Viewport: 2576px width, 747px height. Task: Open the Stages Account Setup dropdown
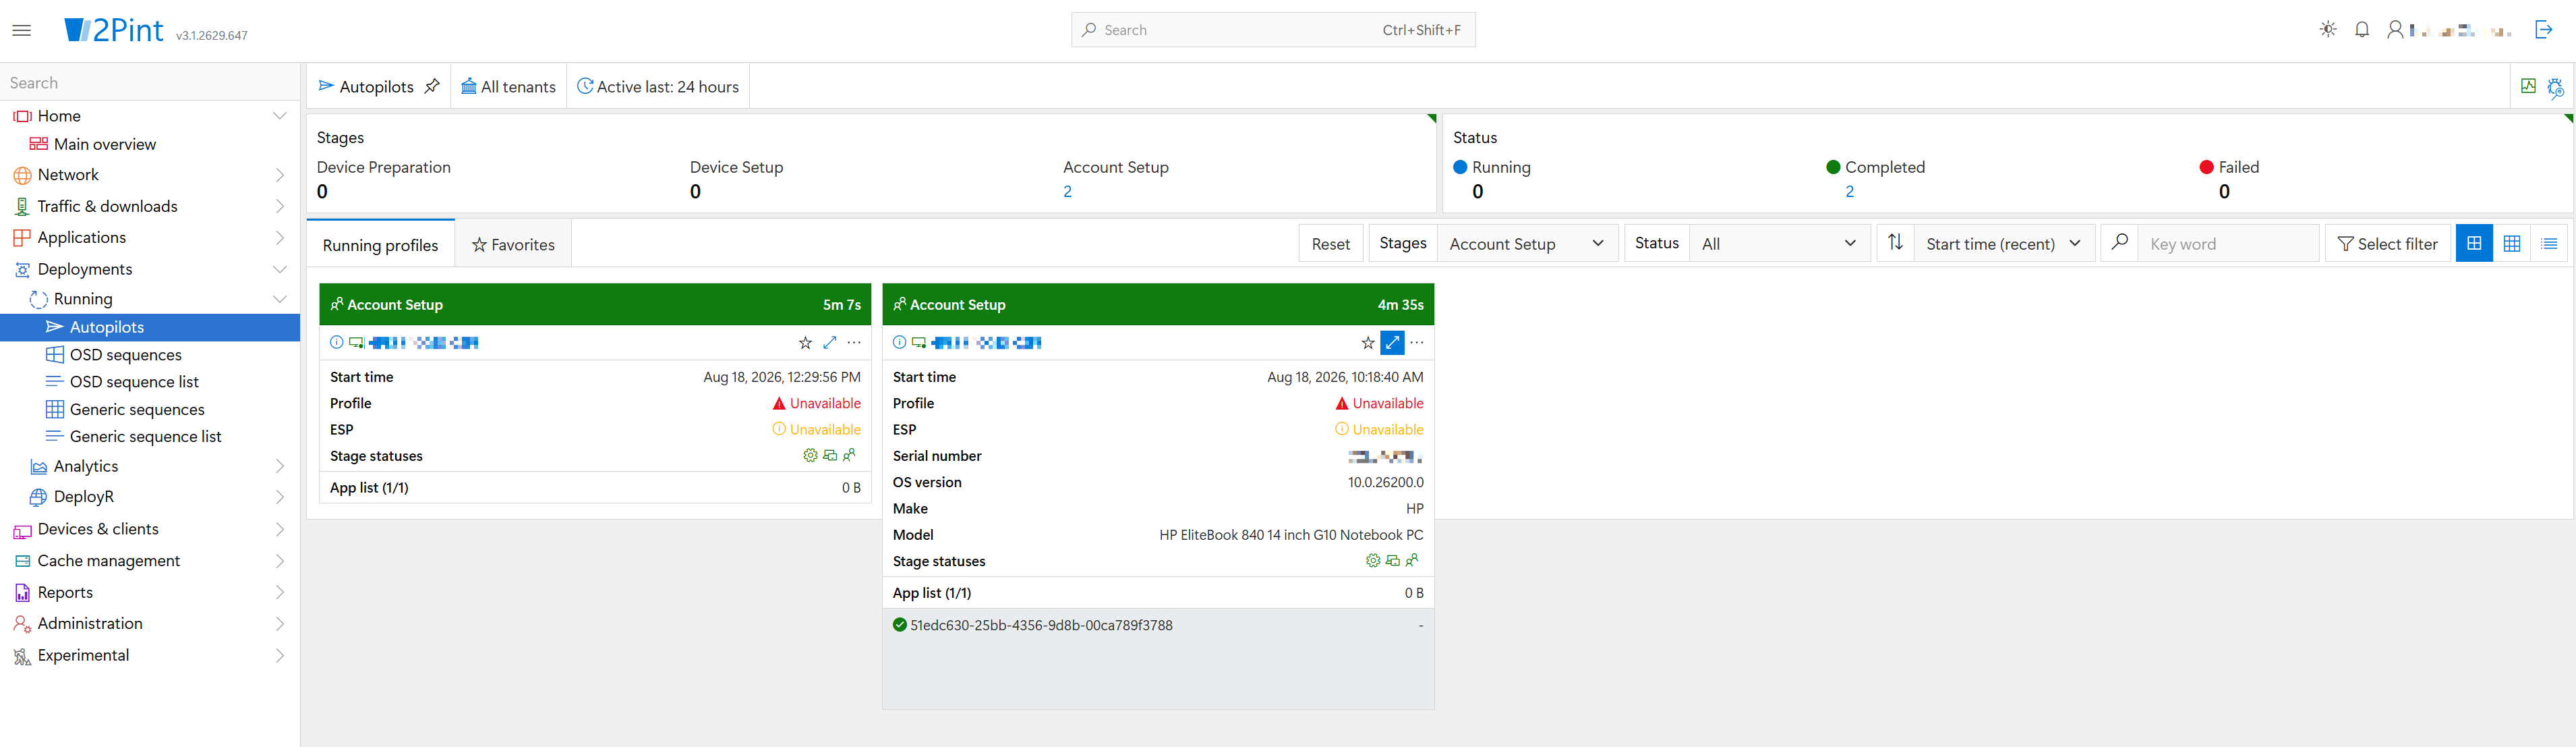[x=1527, y=244]
